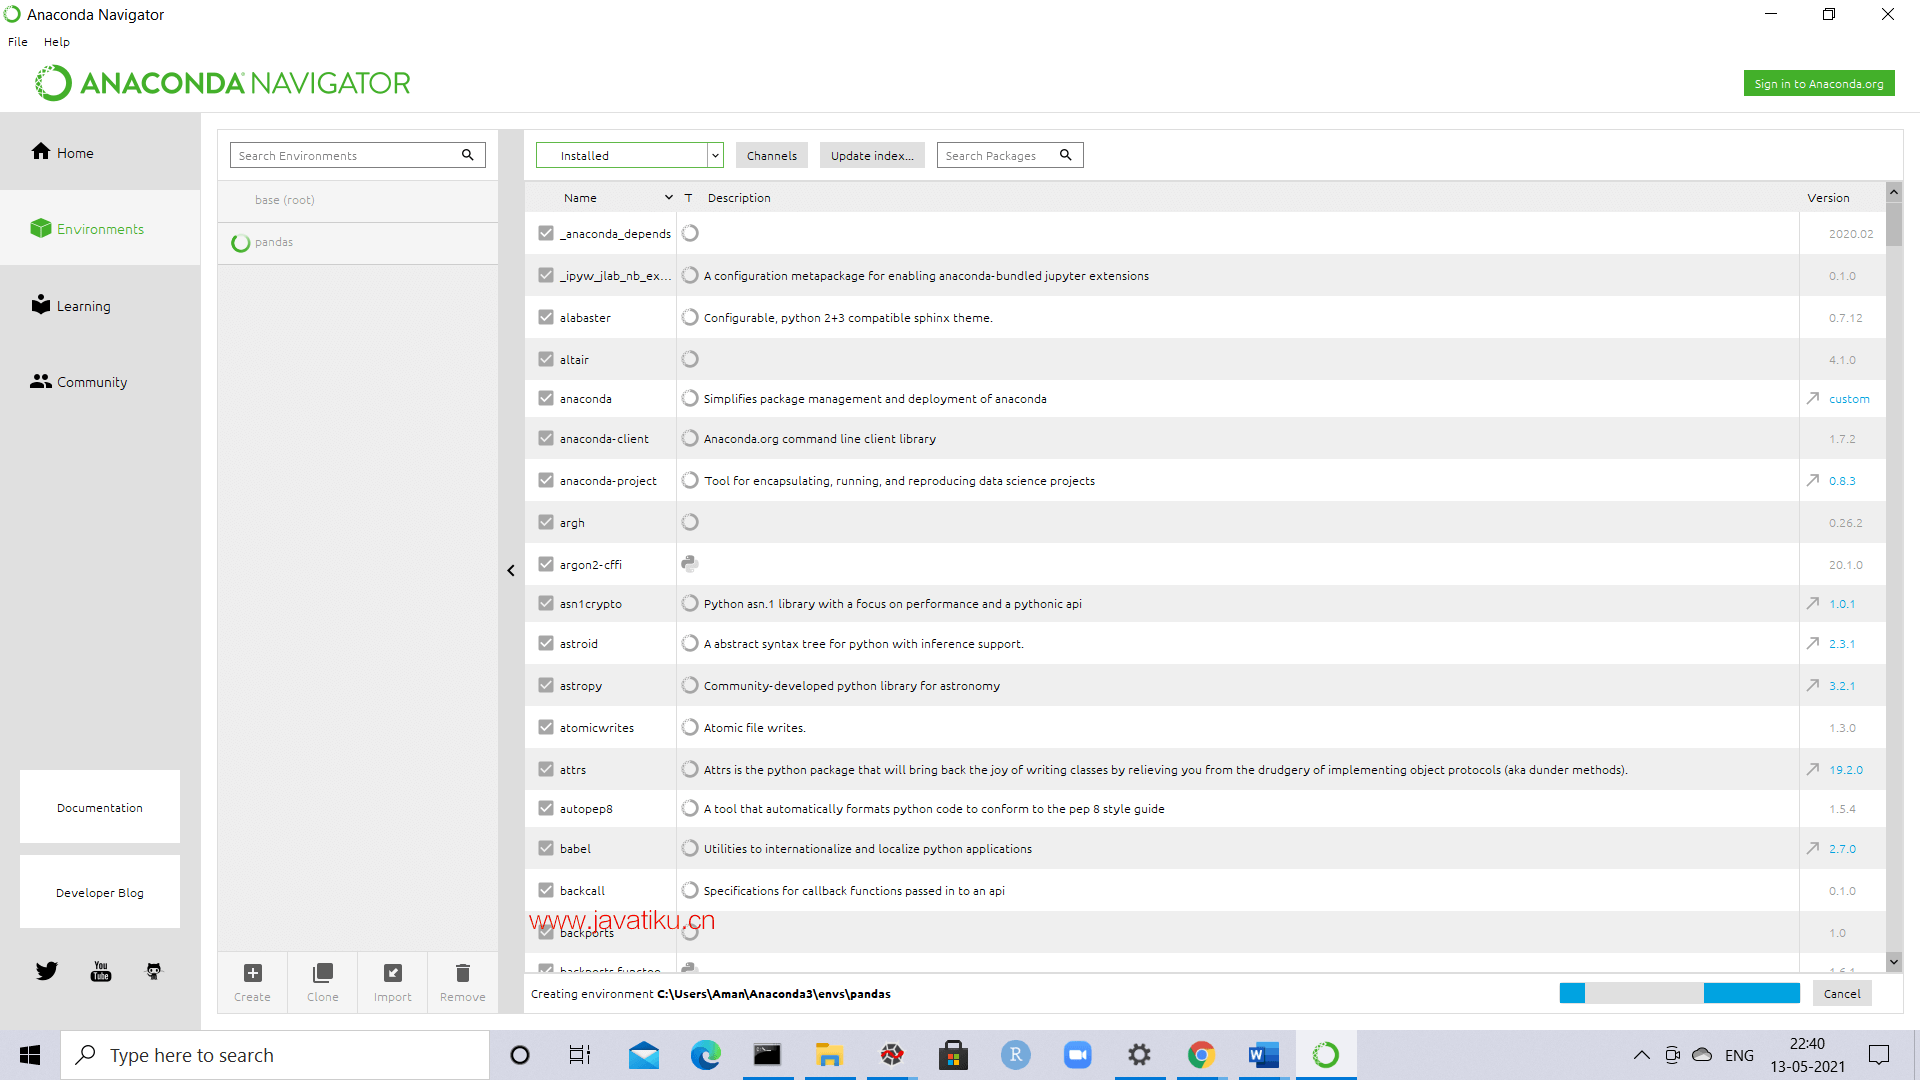Click the package list scrollbar thumb
The height and width of the screenshot is (1080, 1920).
[1894, 224]
